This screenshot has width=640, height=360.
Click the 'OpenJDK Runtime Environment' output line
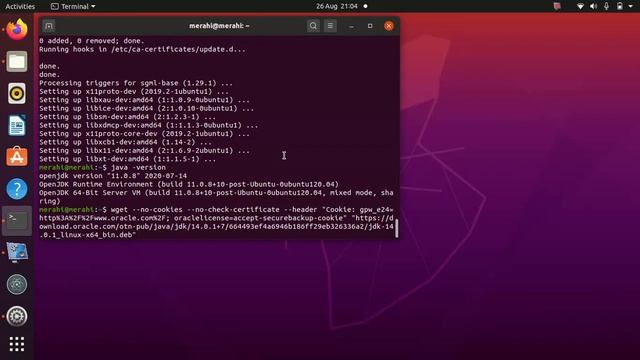click(x=189, y=184)
